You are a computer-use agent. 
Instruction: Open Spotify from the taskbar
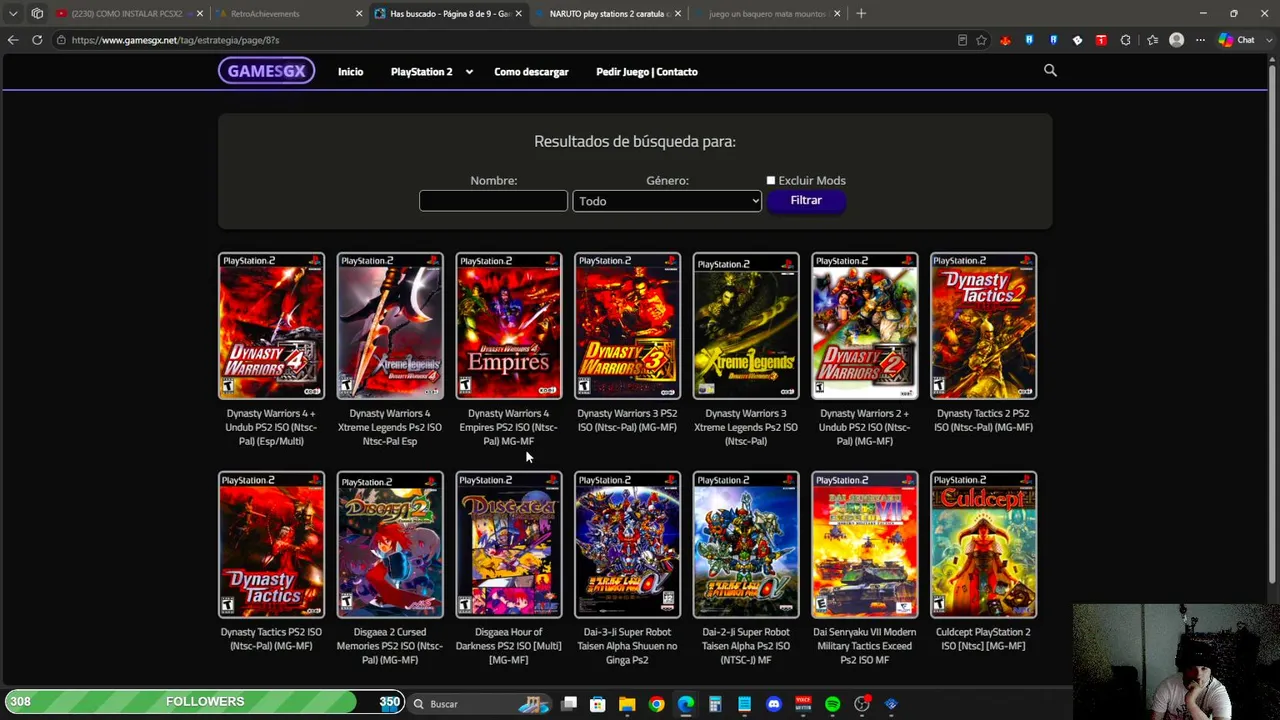click(x=832, y=704)
